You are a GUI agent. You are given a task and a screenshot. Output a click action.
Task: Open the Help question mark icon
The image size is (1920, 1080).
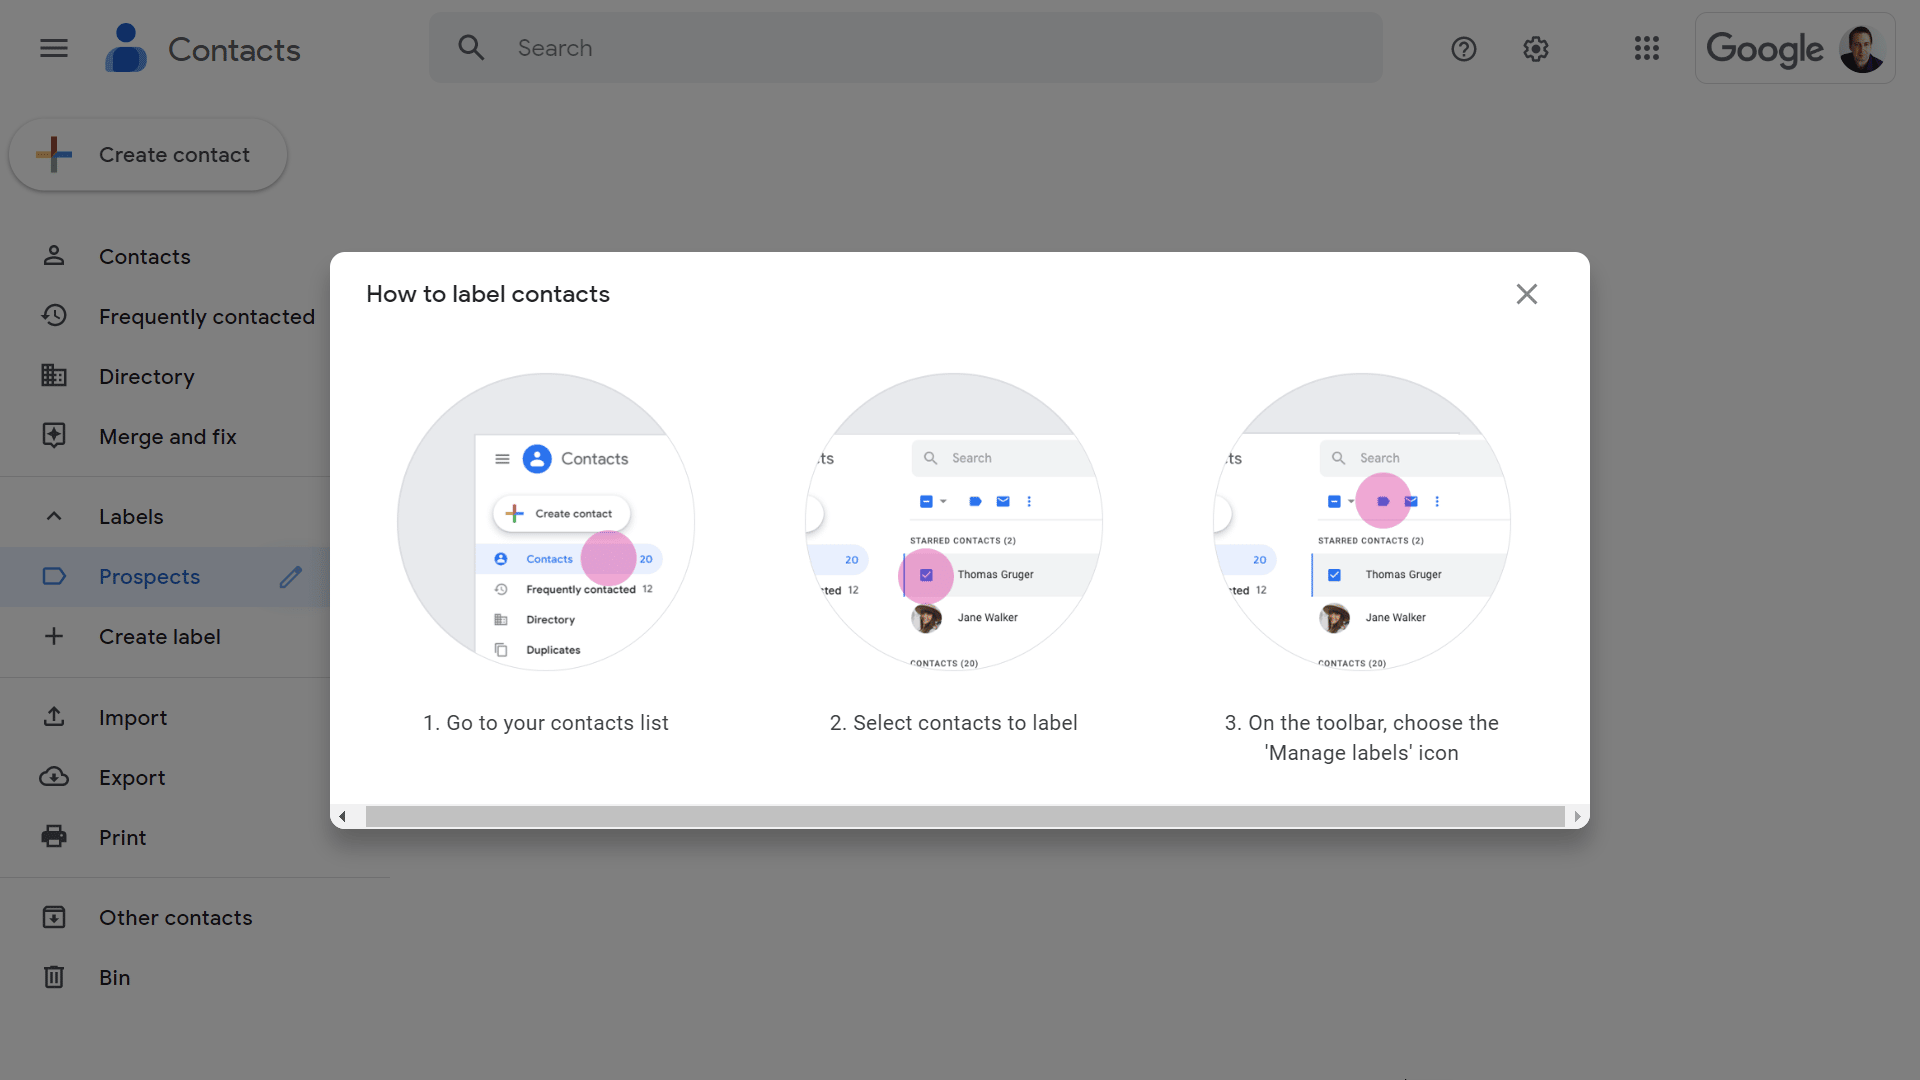coord(1464,49)
